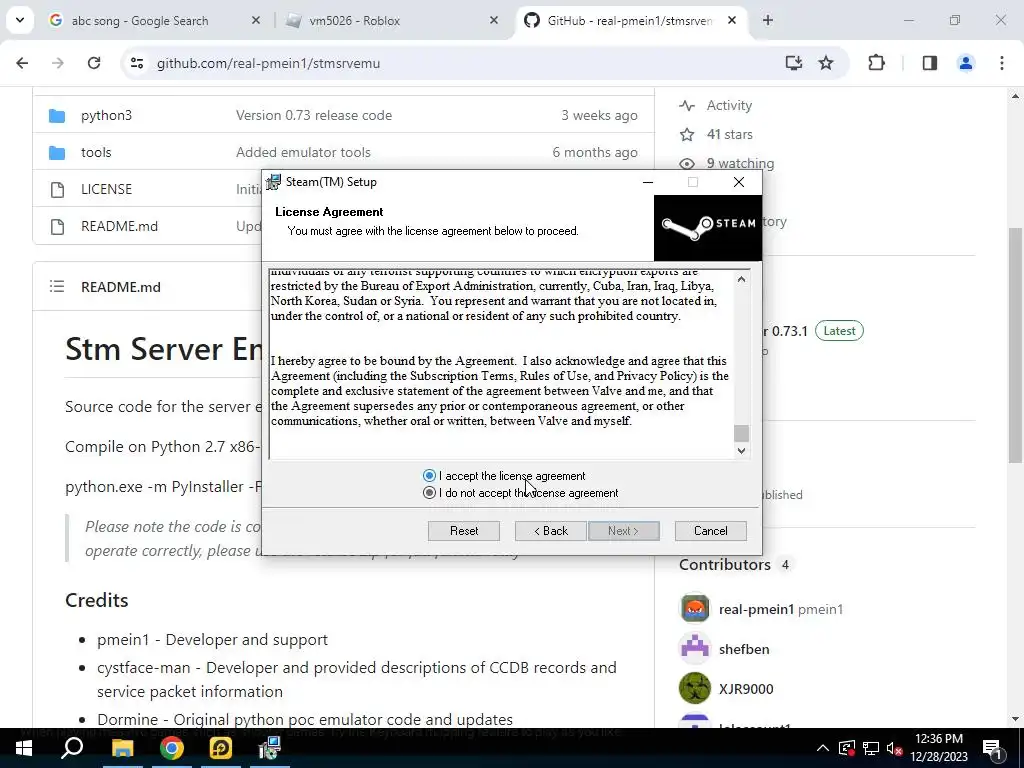Click the install app icon in address bar
This screenshot has width=1024, height=768.
click(793, 63)
